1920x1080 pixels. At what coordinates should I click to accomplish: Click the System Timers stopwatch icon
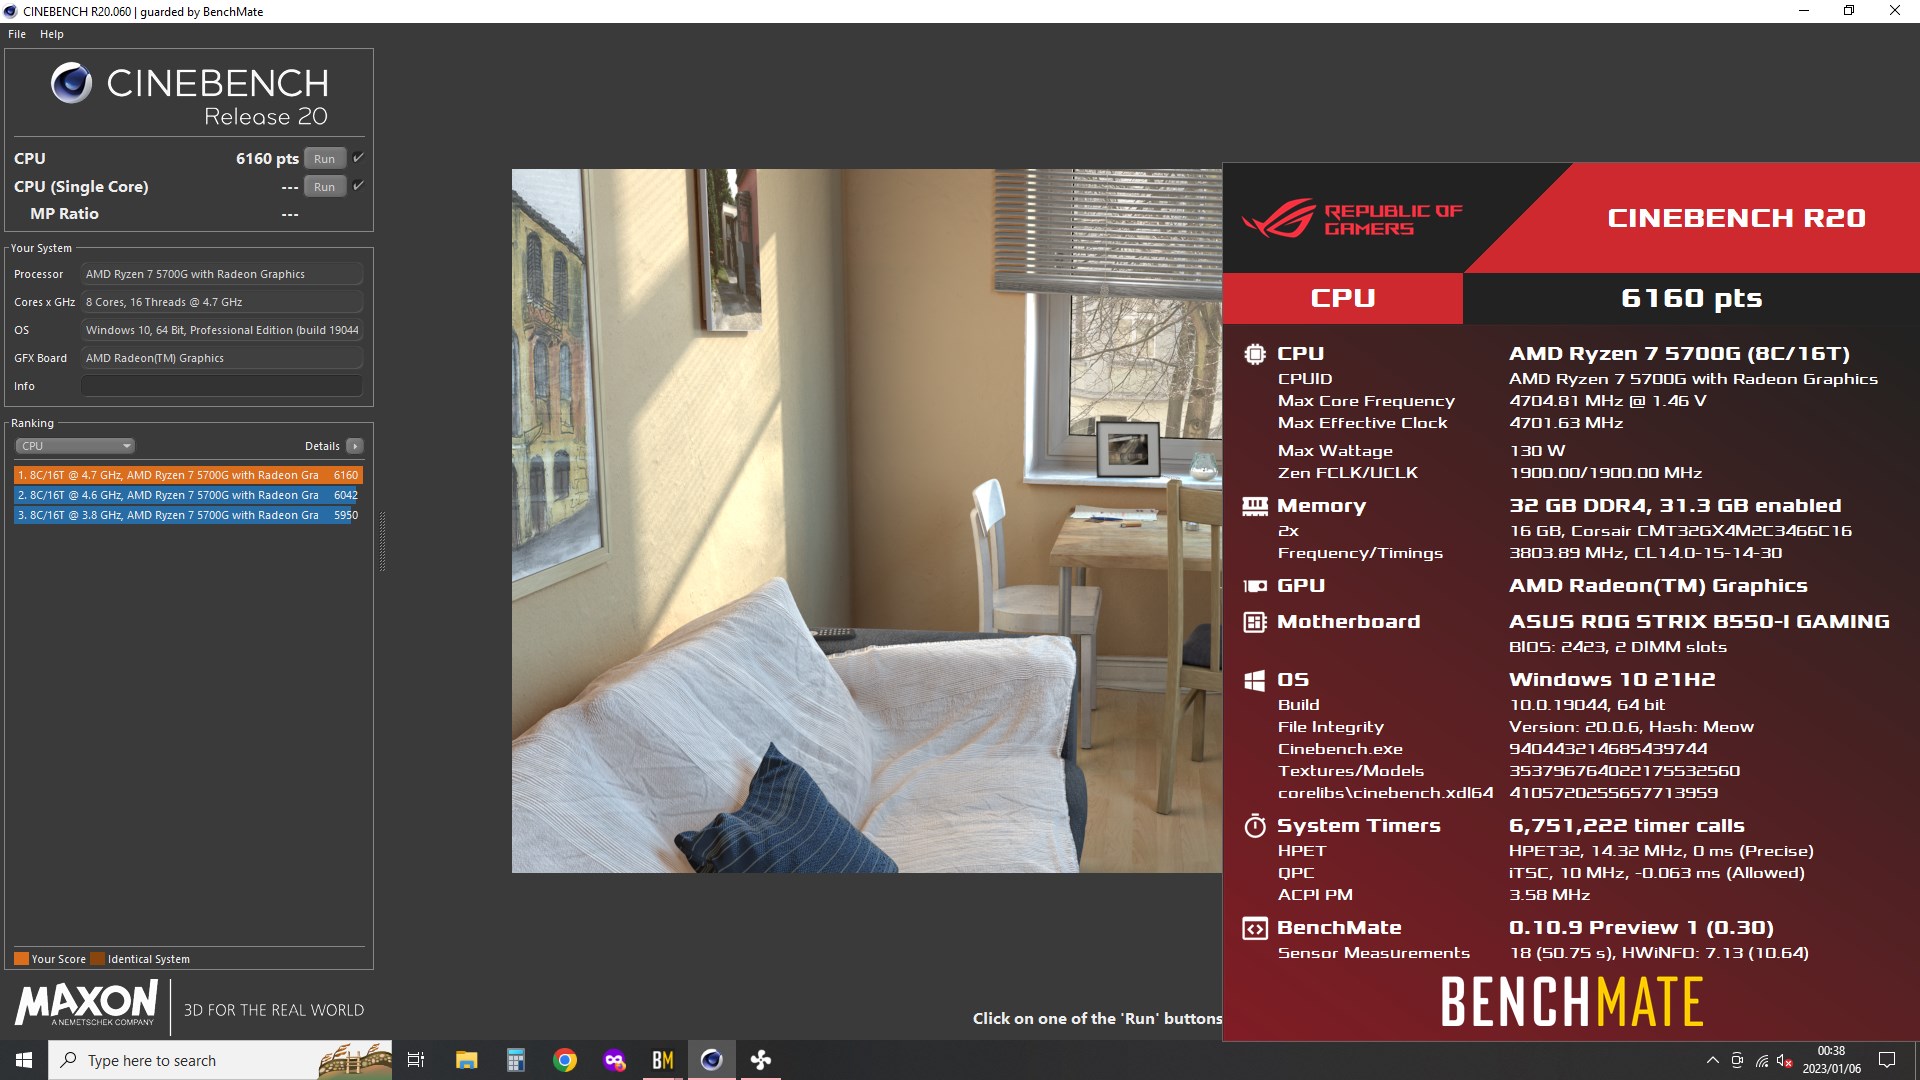(x=1254, y=825)
